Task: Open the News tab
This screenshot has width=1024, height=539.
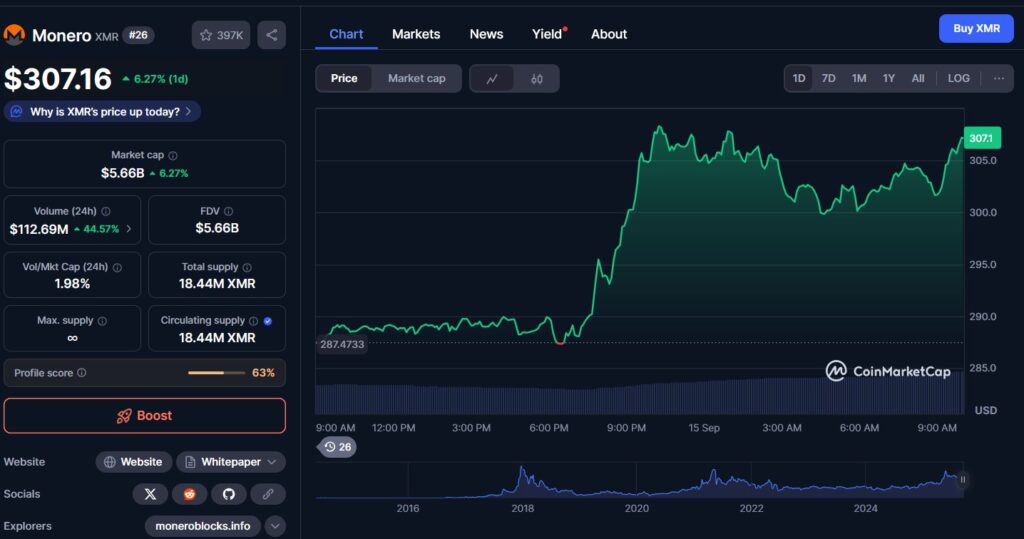Action: pos(487,34)
